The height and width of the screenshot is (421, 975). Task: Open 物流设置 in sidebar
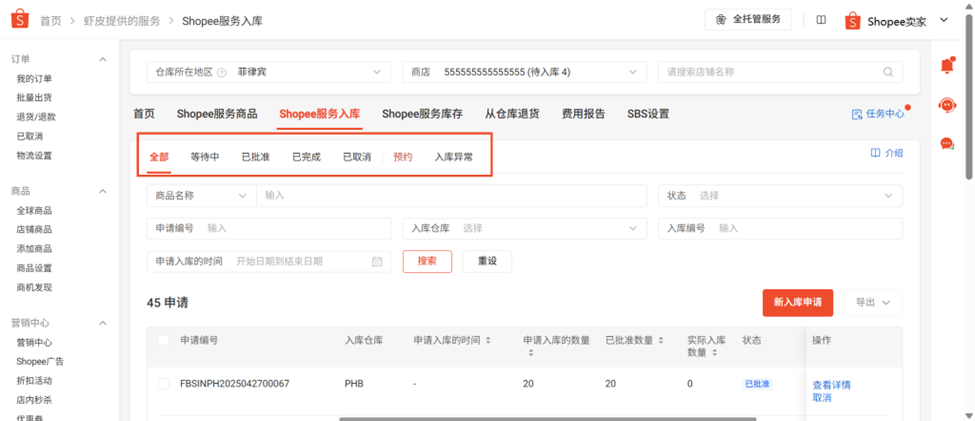point(34,155)
